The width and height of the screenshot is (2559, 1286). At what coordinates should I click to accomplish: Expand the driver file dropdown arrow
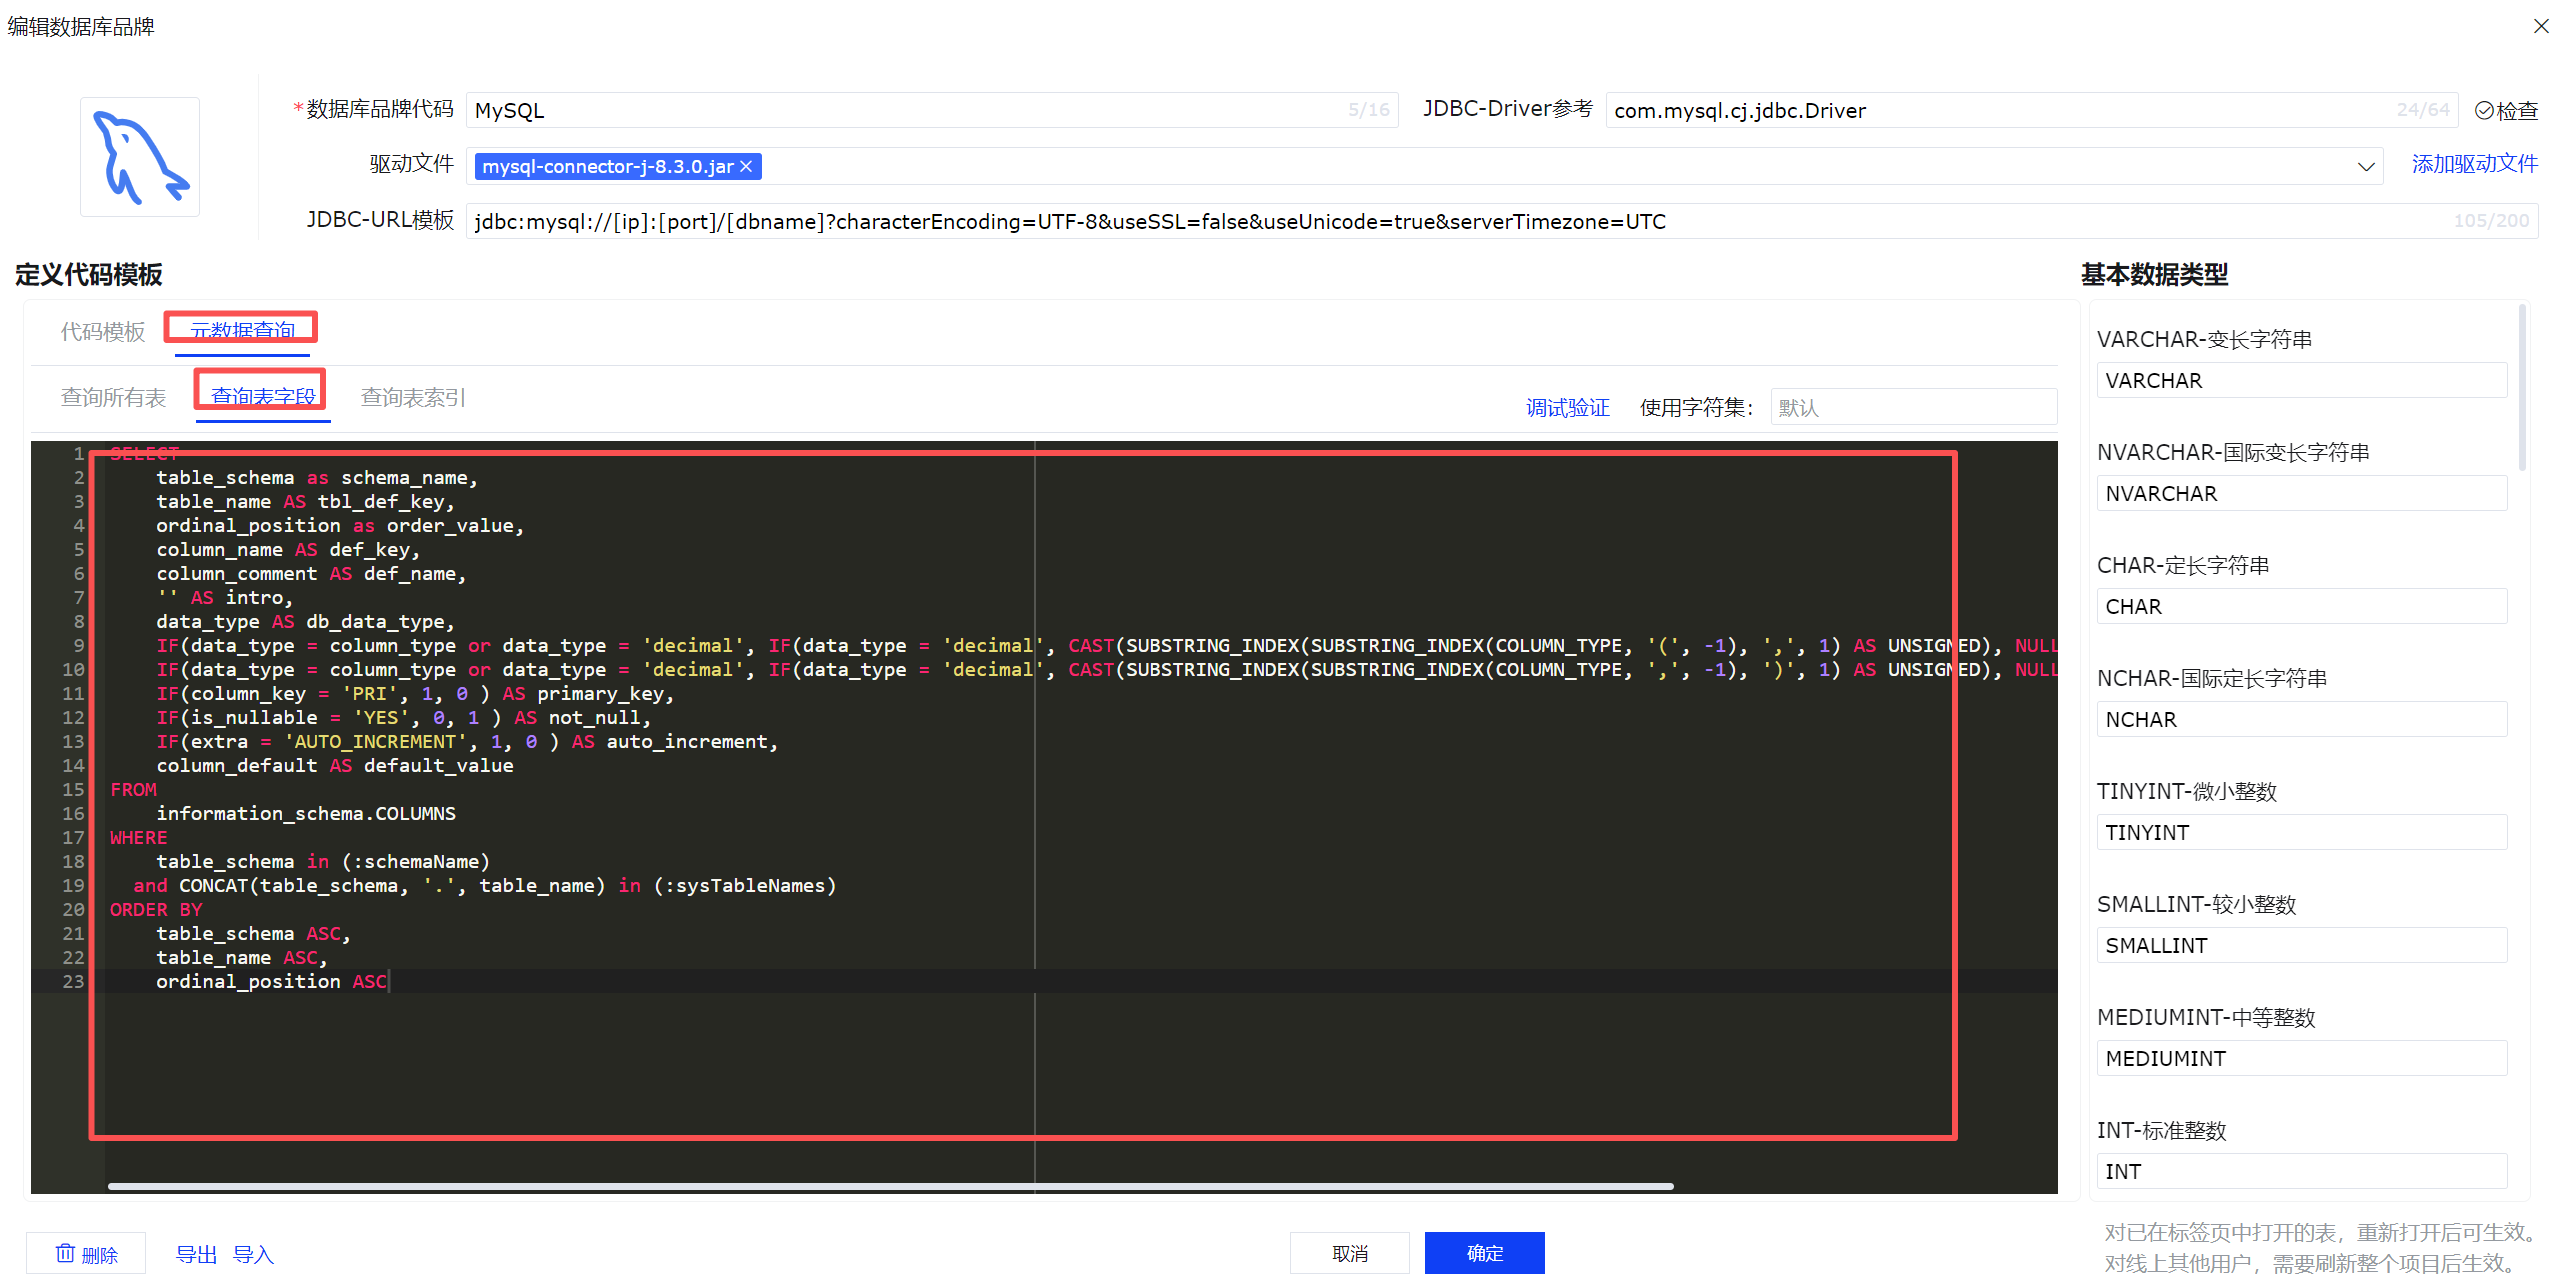tap(2365, 167)
